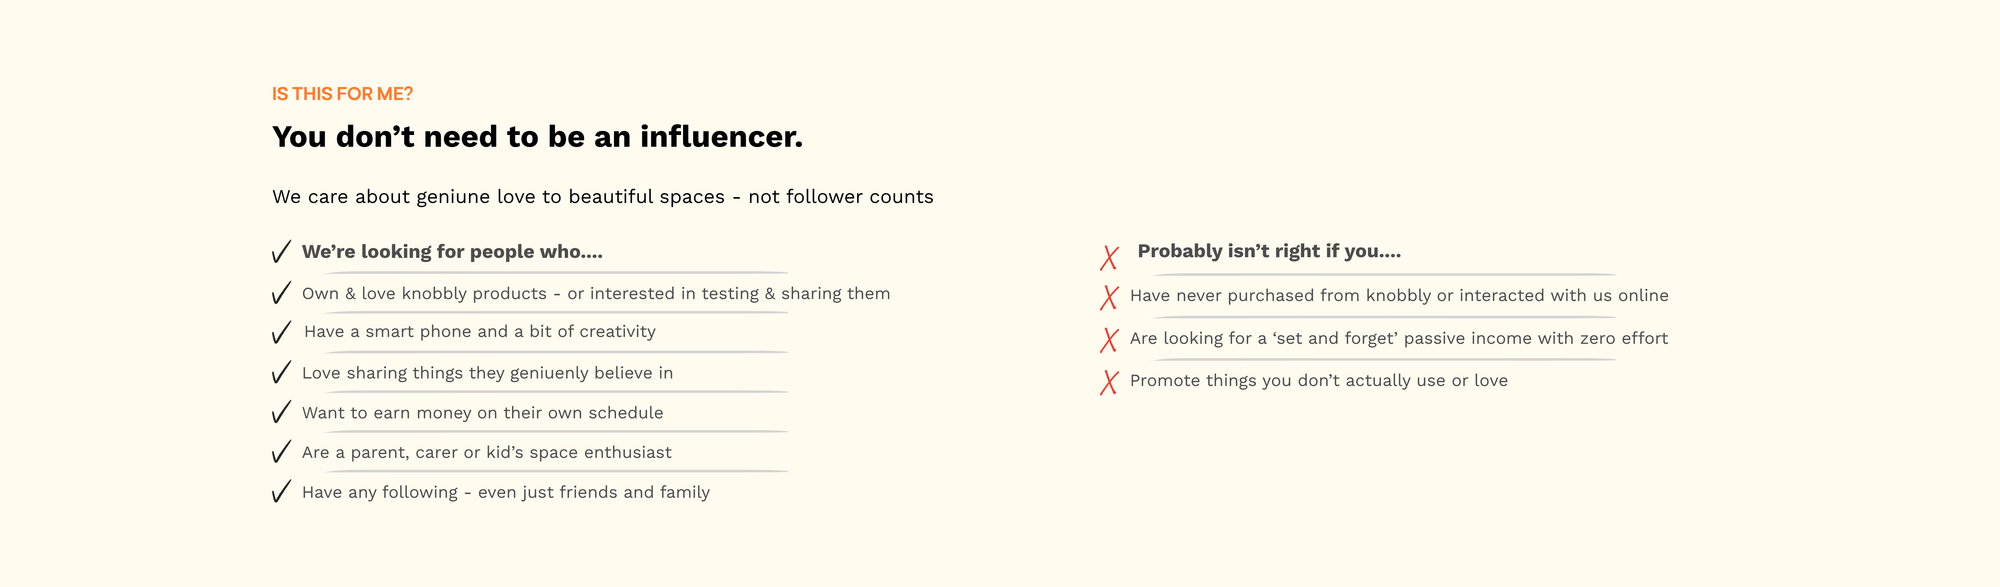Click the "We care about geniune love" subtitle
Image resolution: width=2000 pixels, height=587 pixels.
(x=602, y=197)
